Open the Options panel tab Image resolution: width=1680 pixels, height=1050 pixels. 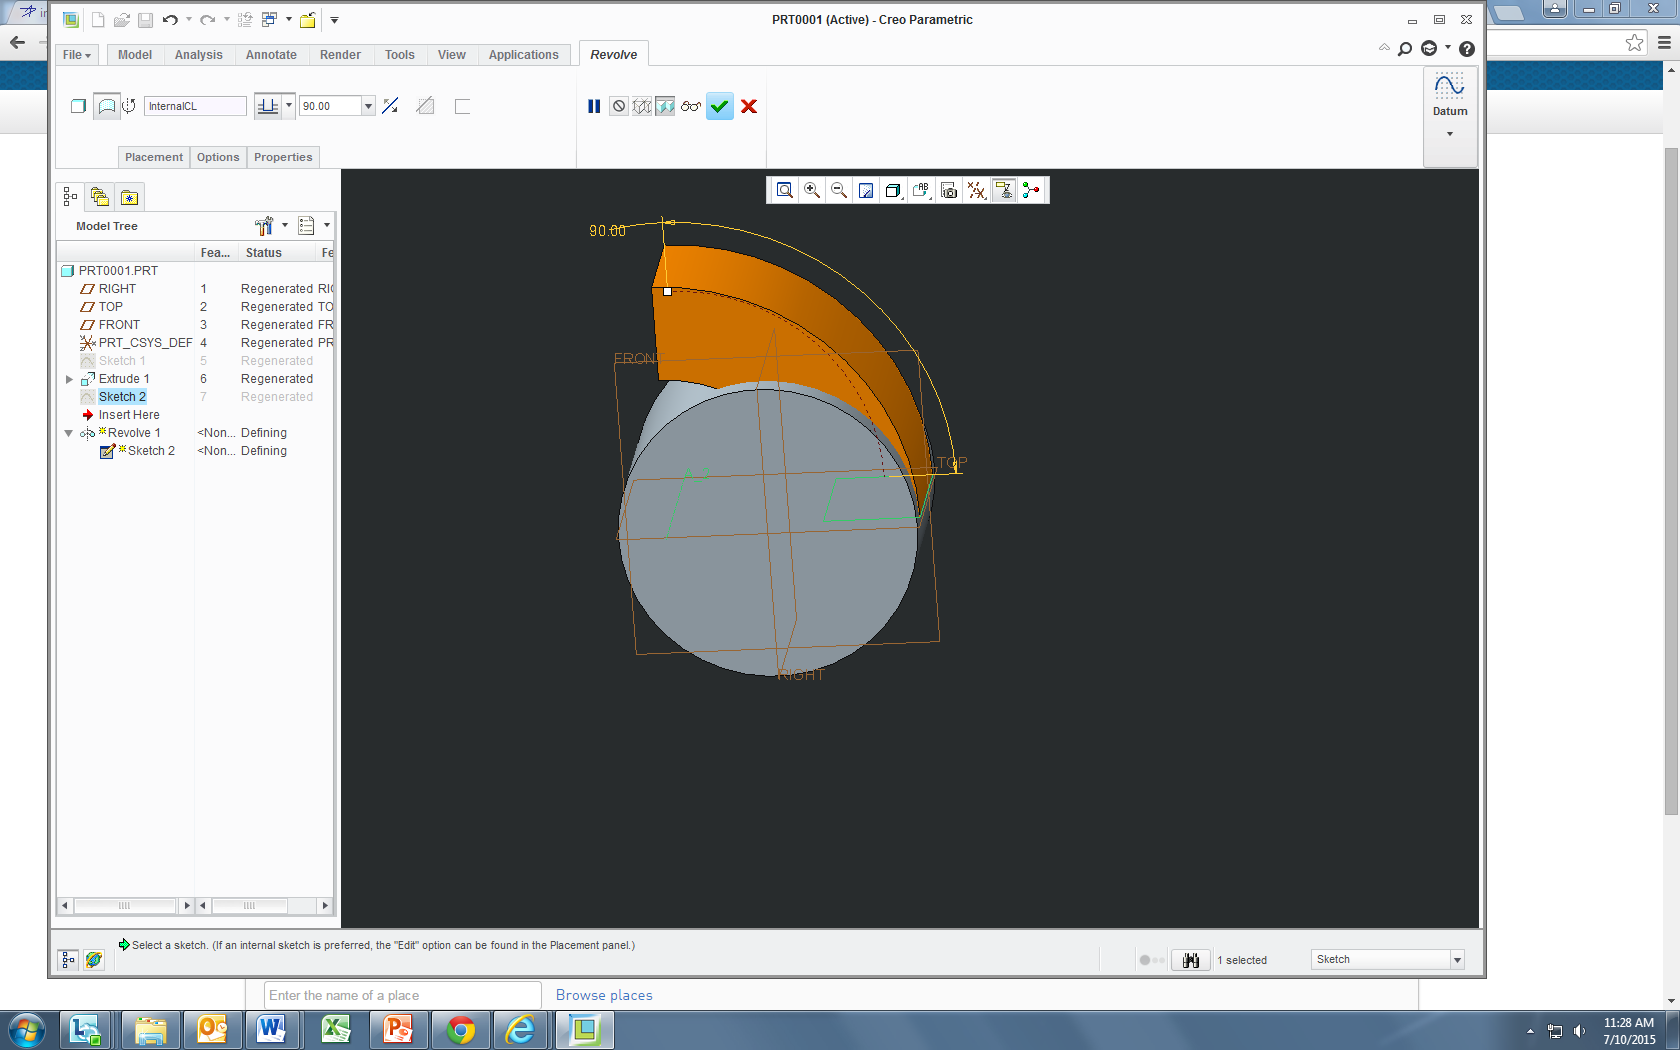coord(218,157)
